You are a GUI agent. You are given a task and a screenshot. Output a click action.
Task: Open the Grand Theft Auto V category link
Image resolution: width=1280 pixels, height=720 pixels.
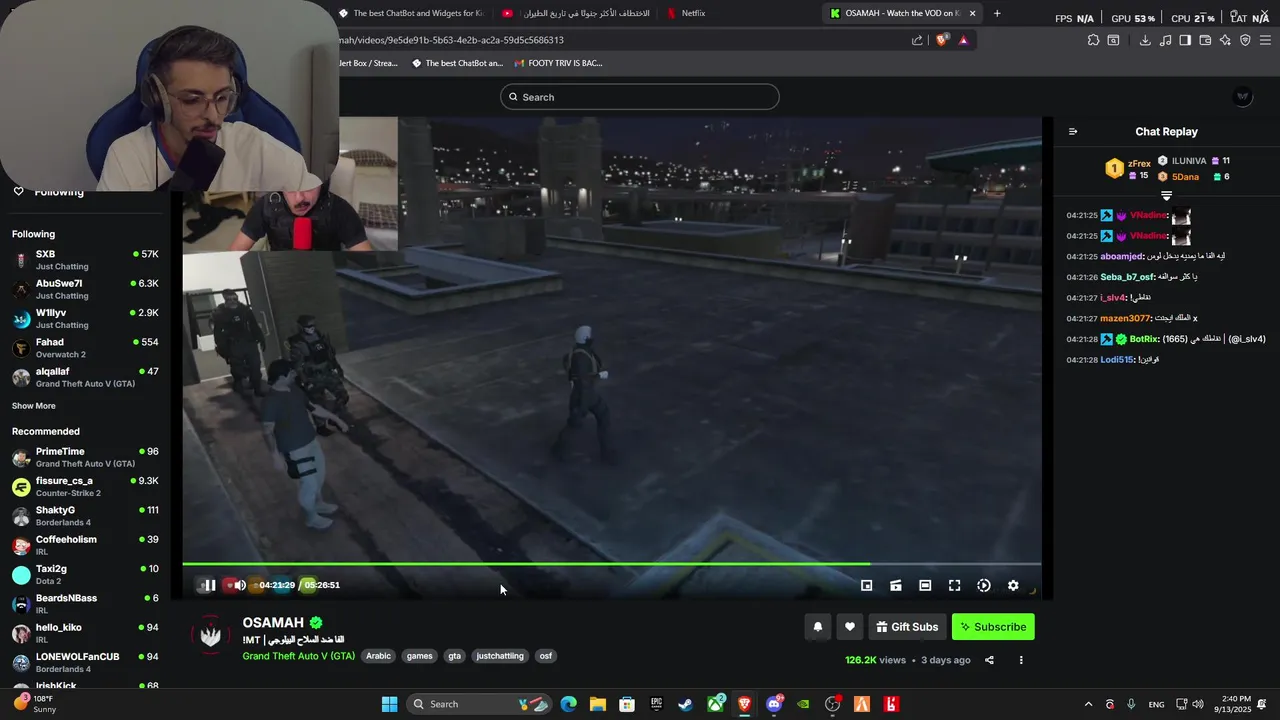coord(298,656)
